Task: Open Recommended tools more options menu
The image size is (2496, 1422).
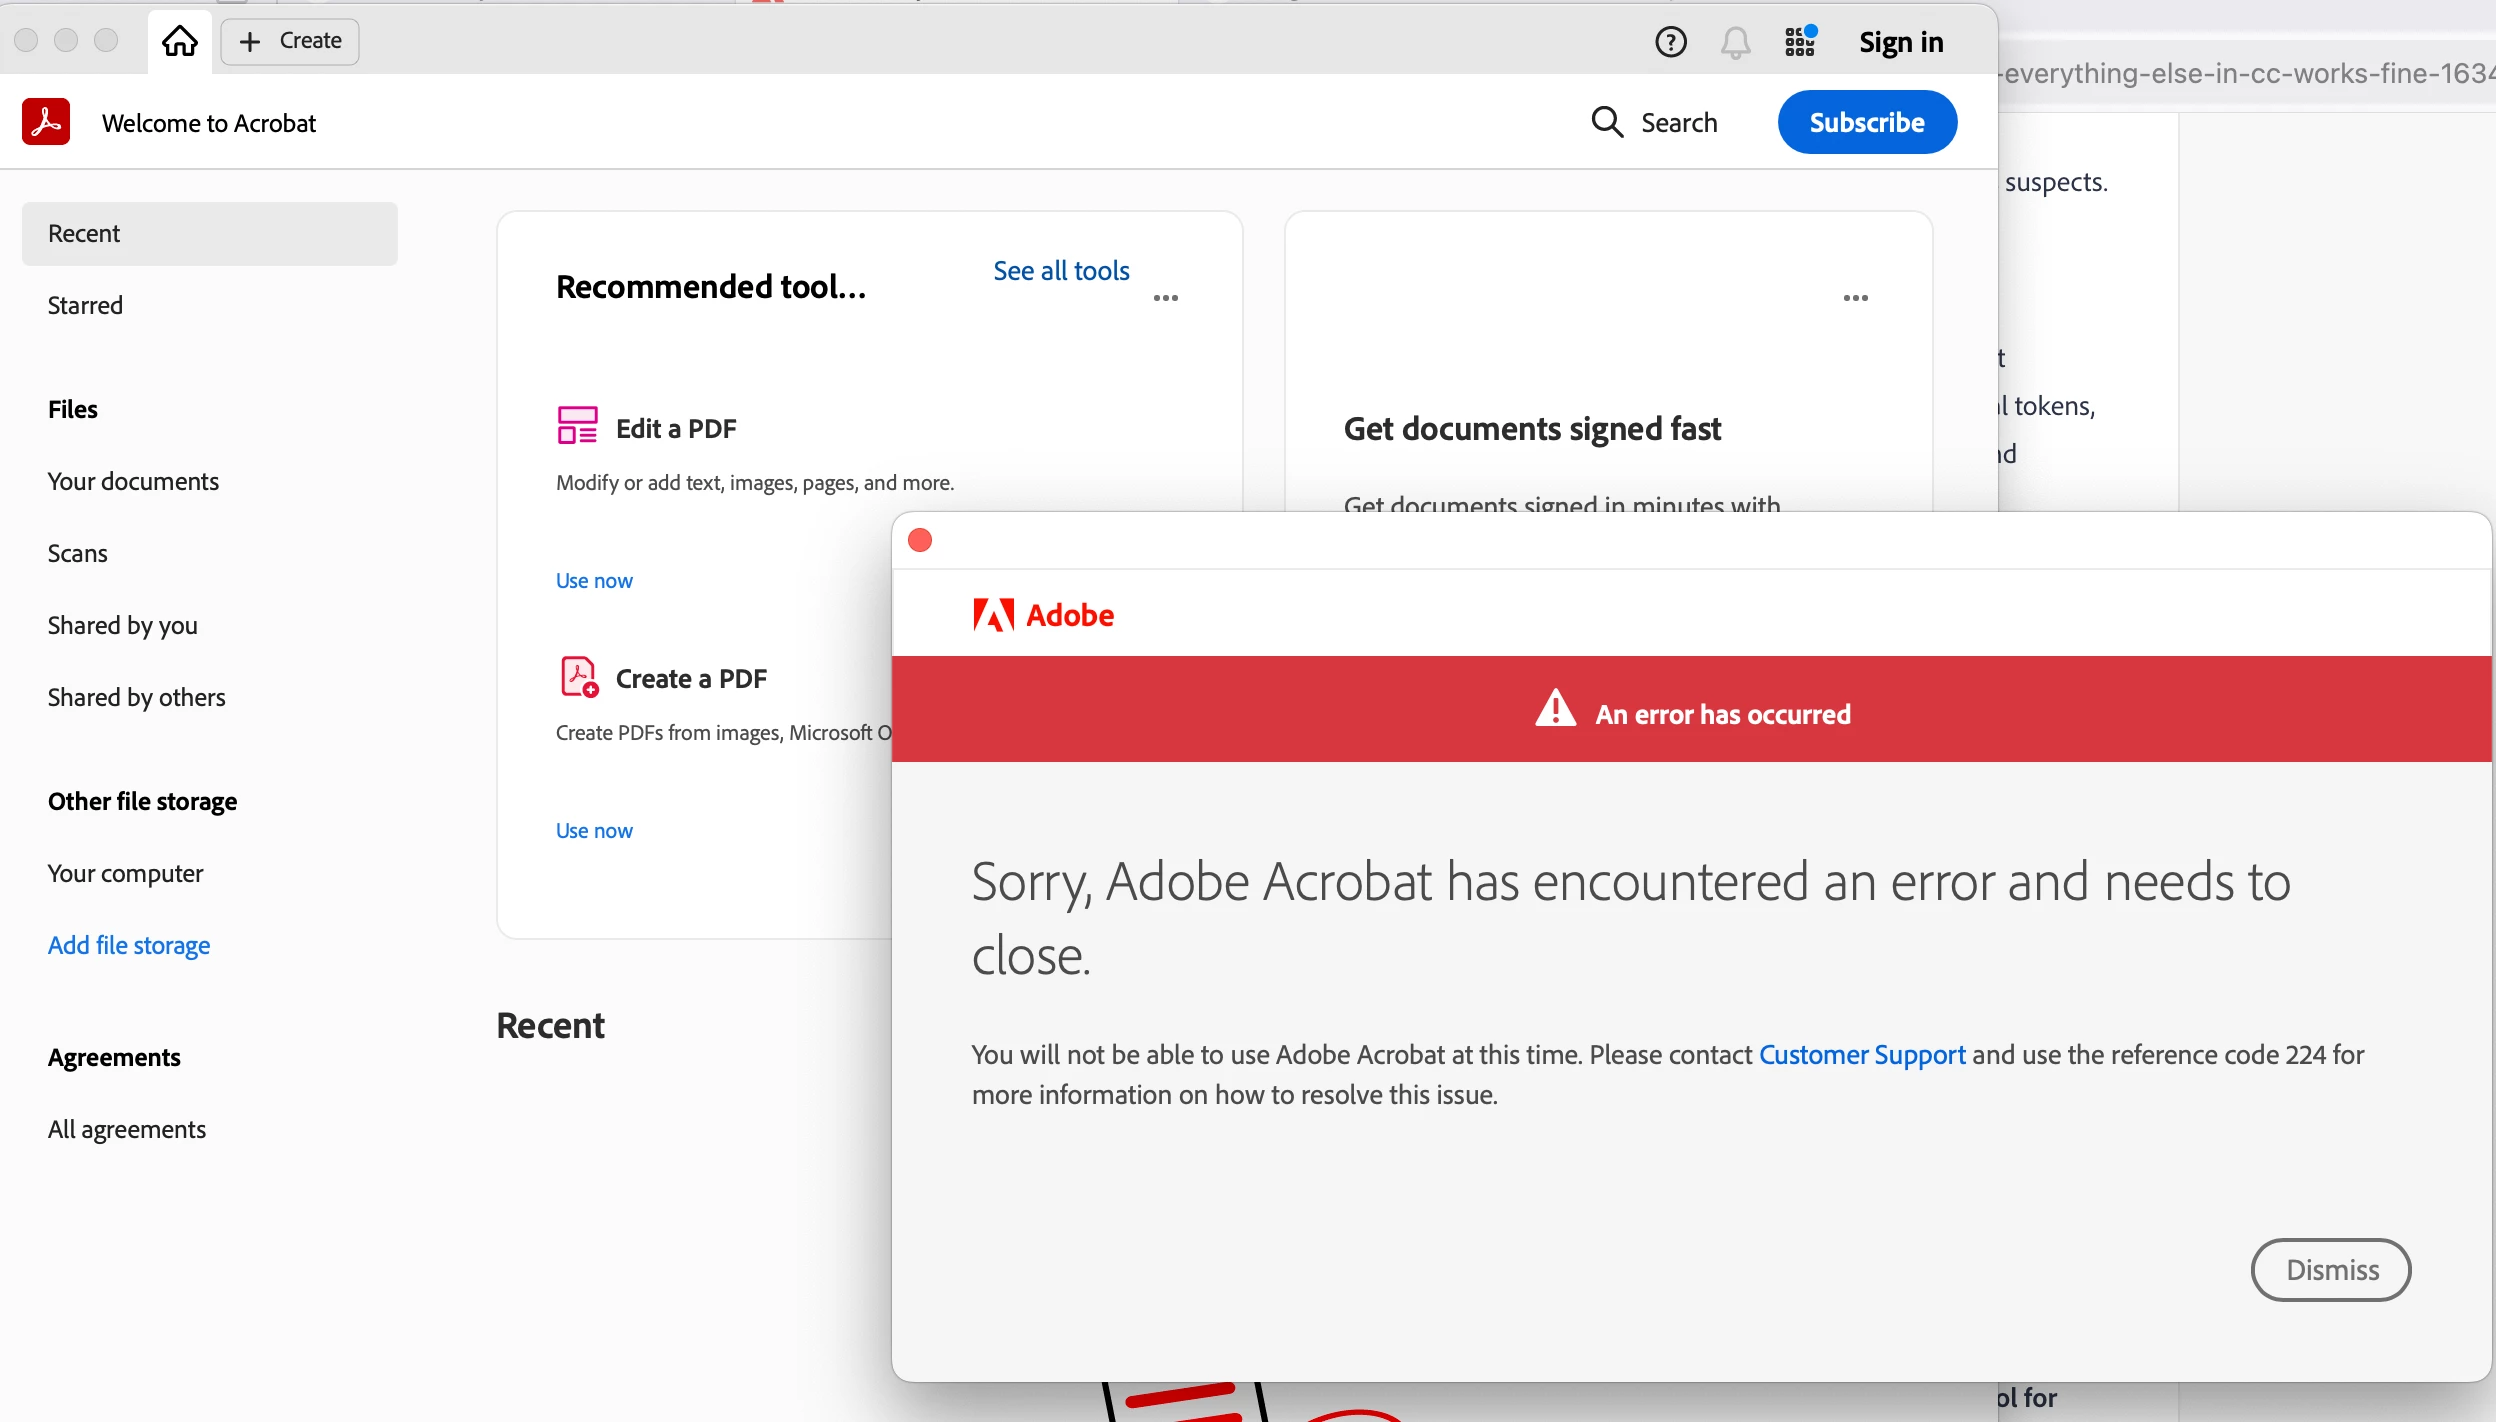Action: [x=1166, y=298]
